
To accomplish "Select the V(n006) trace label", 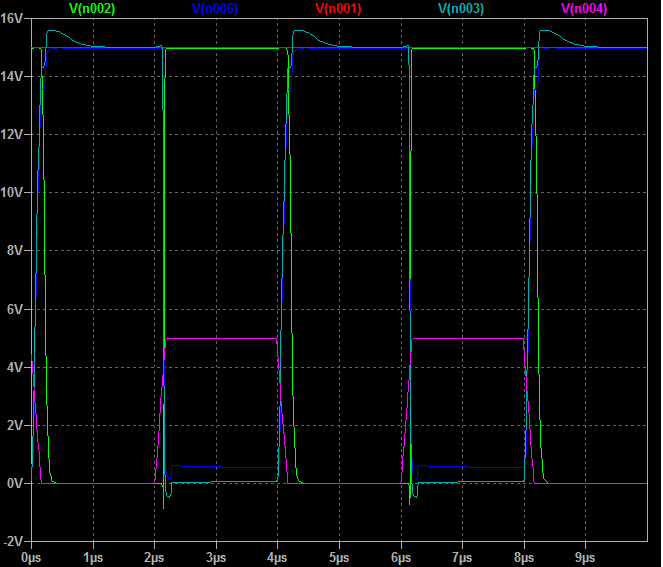I will [x=215, y=8].
